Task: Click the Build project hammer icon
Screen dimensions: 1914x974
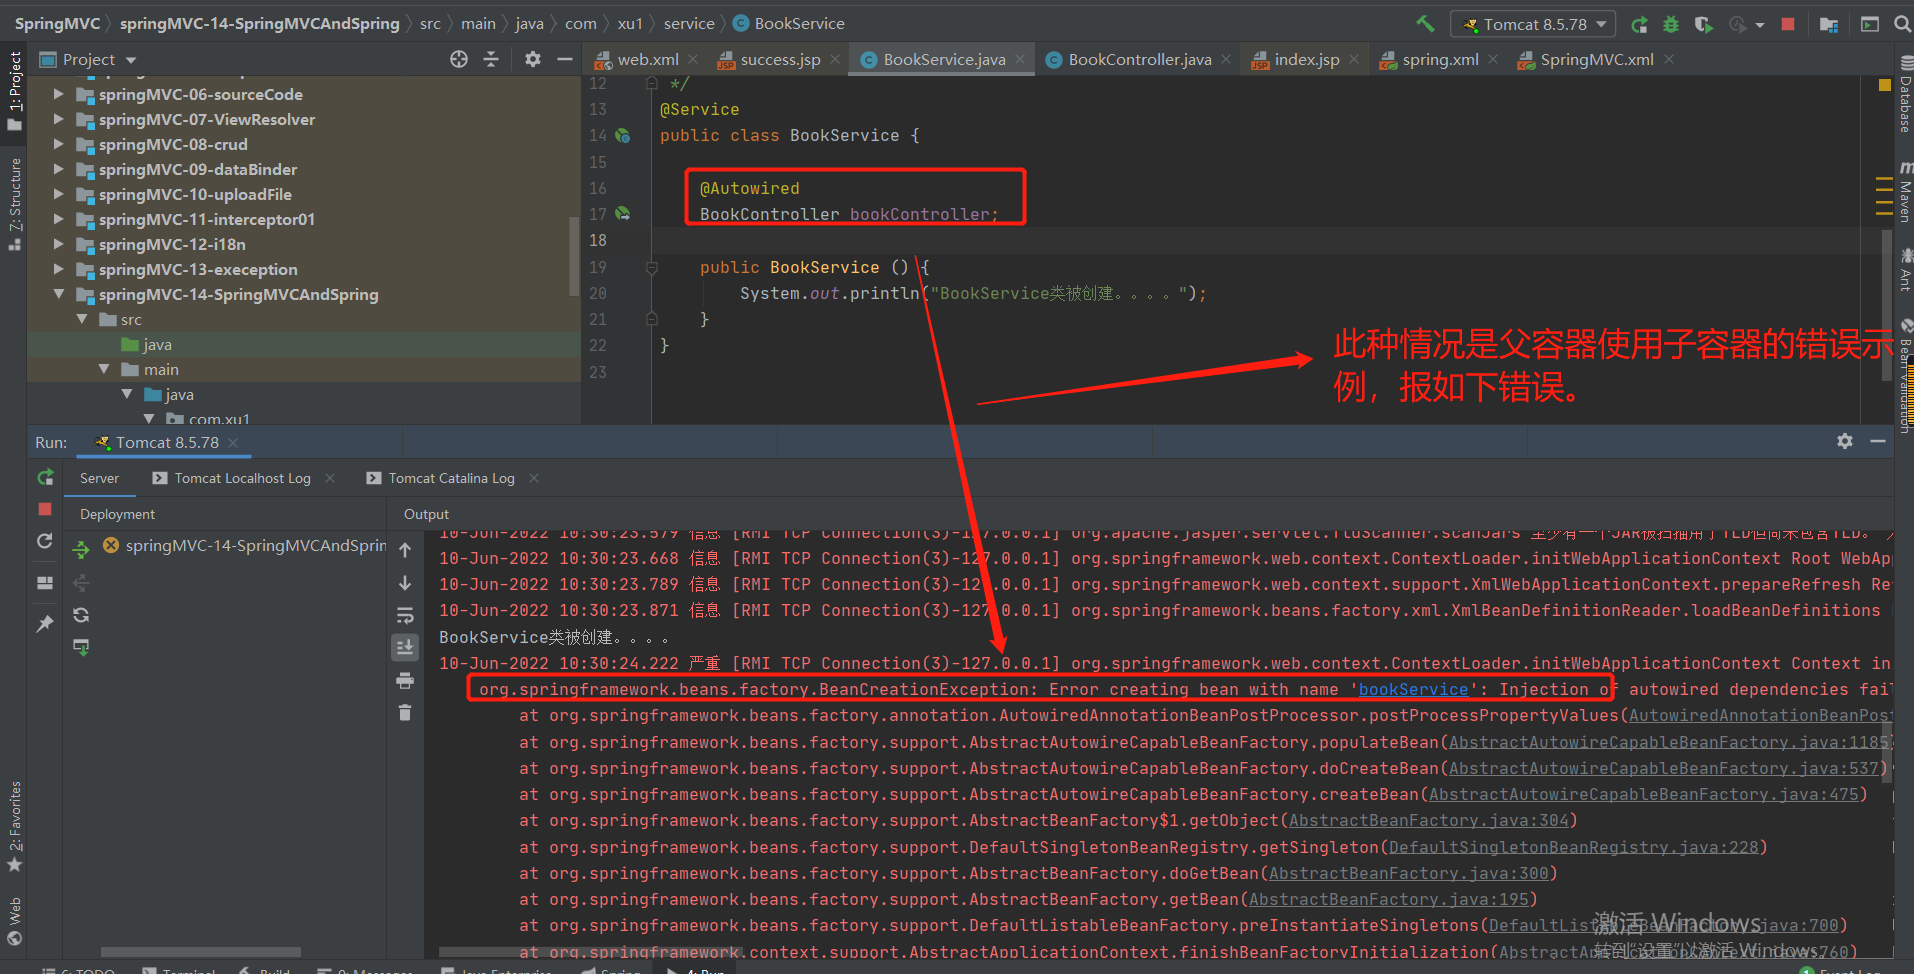Action: [x=1425, y=23]
